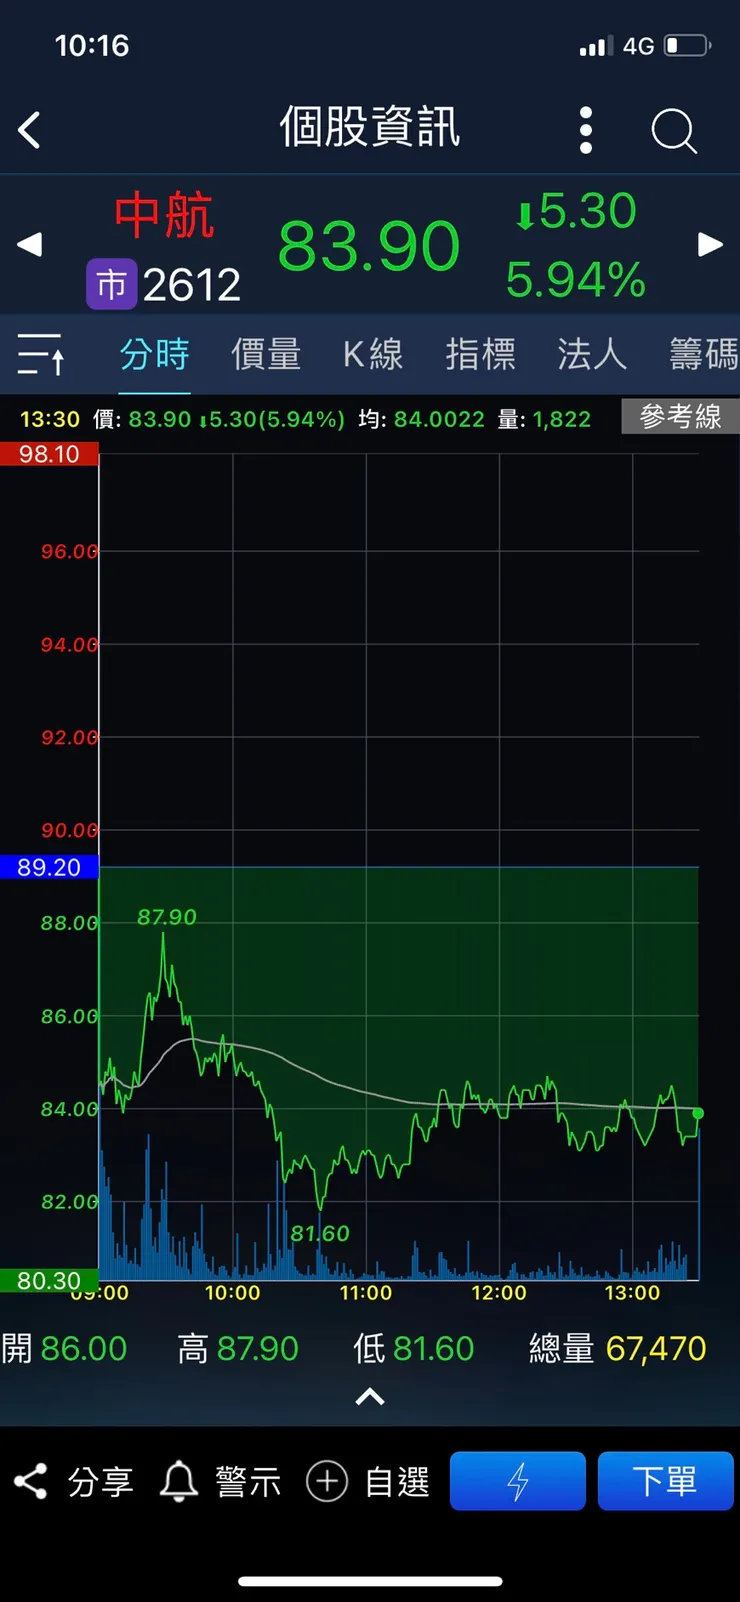
Task: Tap the 4G signal indicator
Action: (x=638, y=46)
